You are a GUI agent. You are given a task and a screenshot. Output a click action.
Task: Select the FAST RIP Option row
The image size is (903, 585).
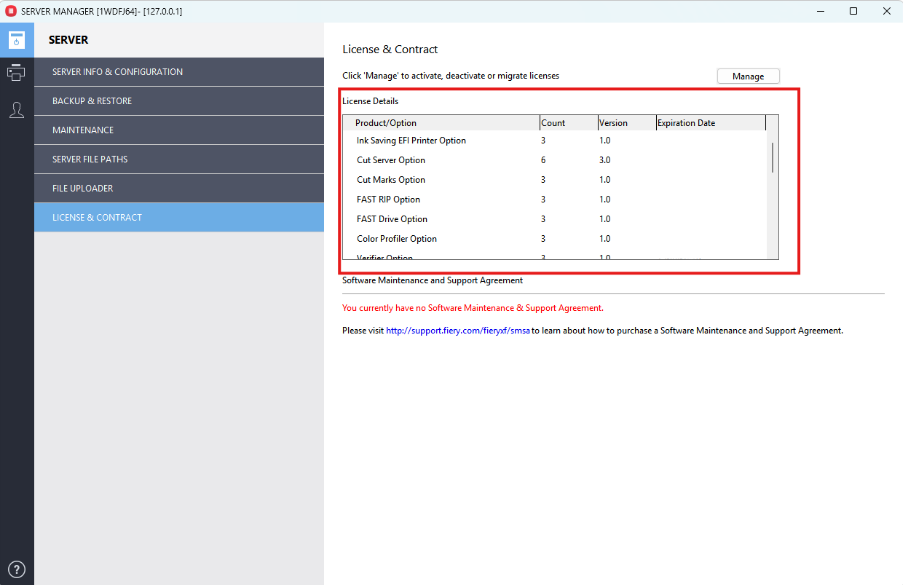555,199
